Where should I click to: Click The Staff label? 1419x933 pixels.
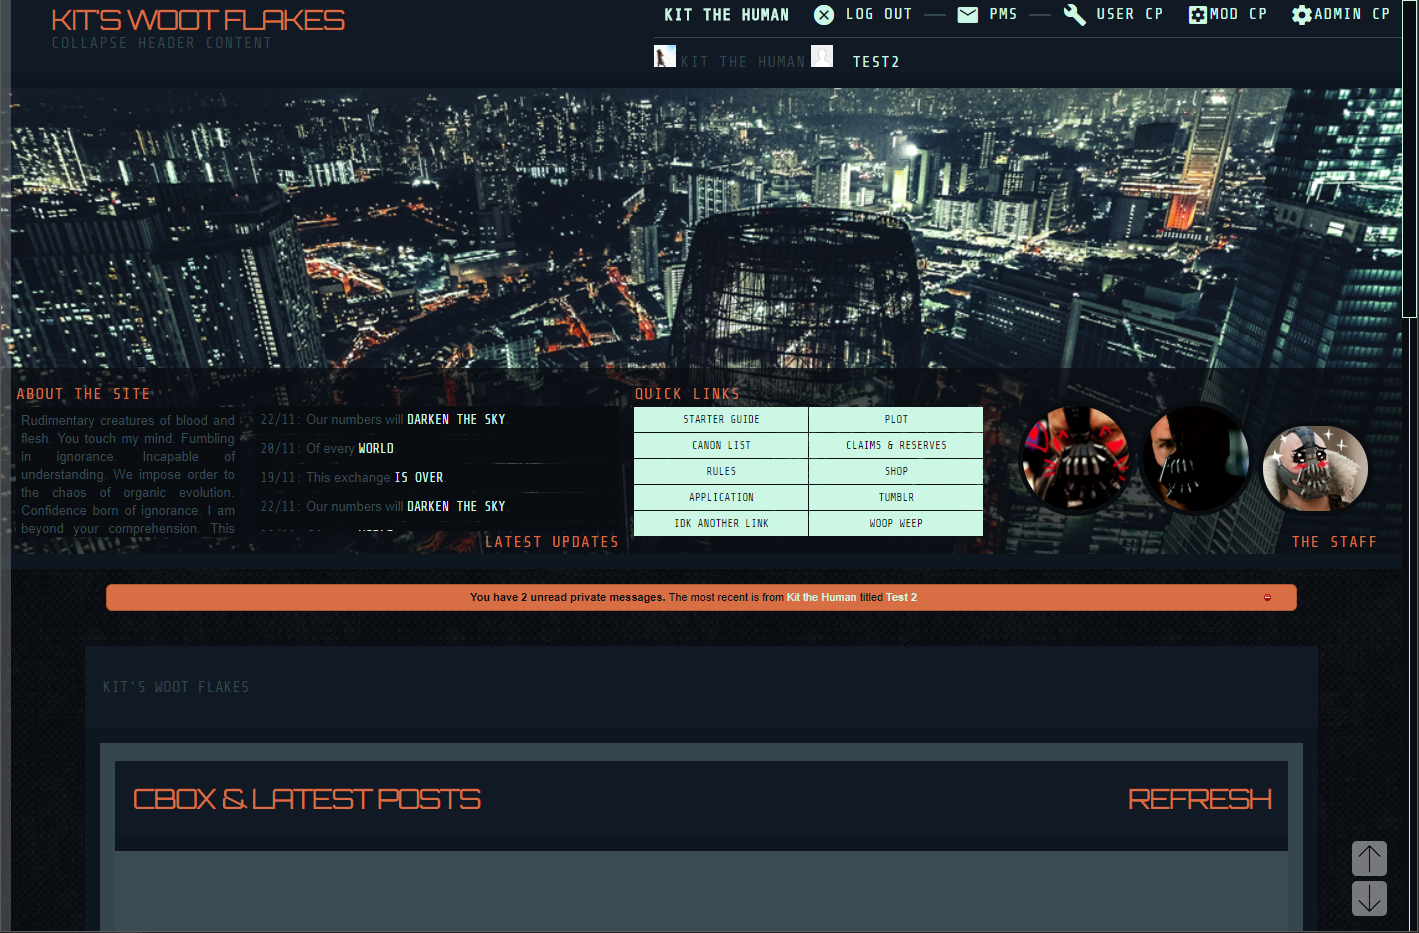1334,542
